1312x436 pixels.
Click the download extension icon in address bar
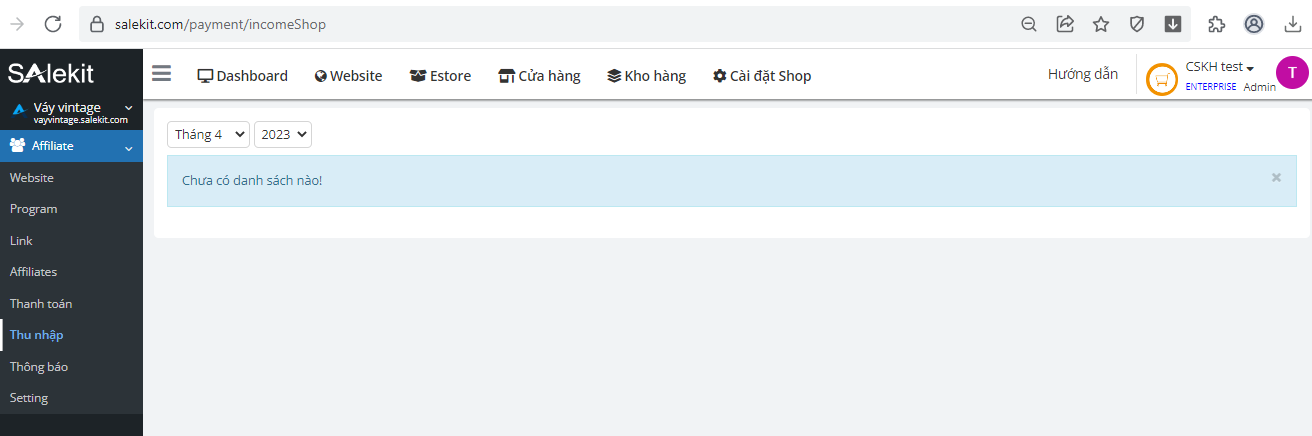(1173, 24)
